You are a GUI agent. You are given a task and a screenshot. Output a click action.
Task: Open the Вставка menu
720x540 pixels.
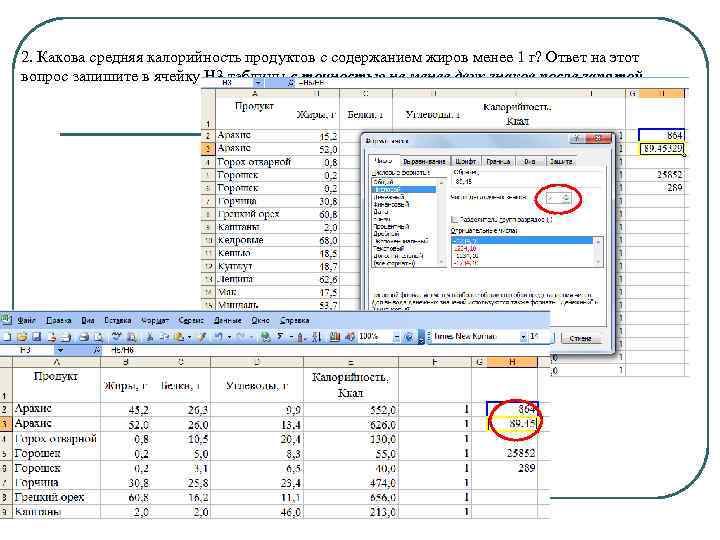point(118,320)
